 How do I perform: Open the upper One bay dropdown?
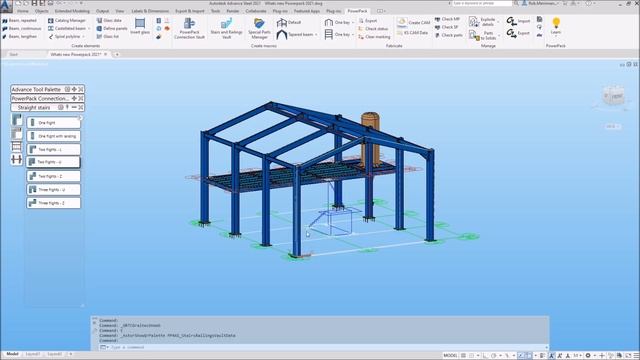[x=353, y=22]
